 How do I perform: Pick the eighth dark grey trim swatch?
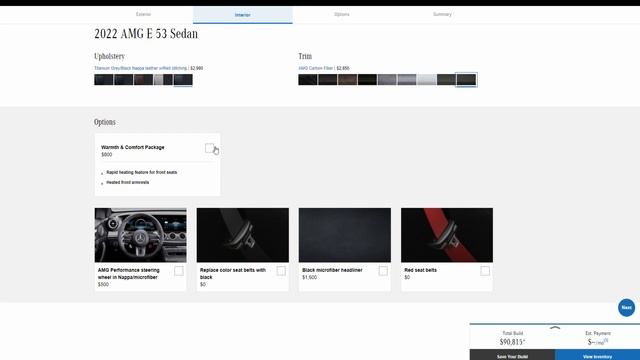point(447,80)
